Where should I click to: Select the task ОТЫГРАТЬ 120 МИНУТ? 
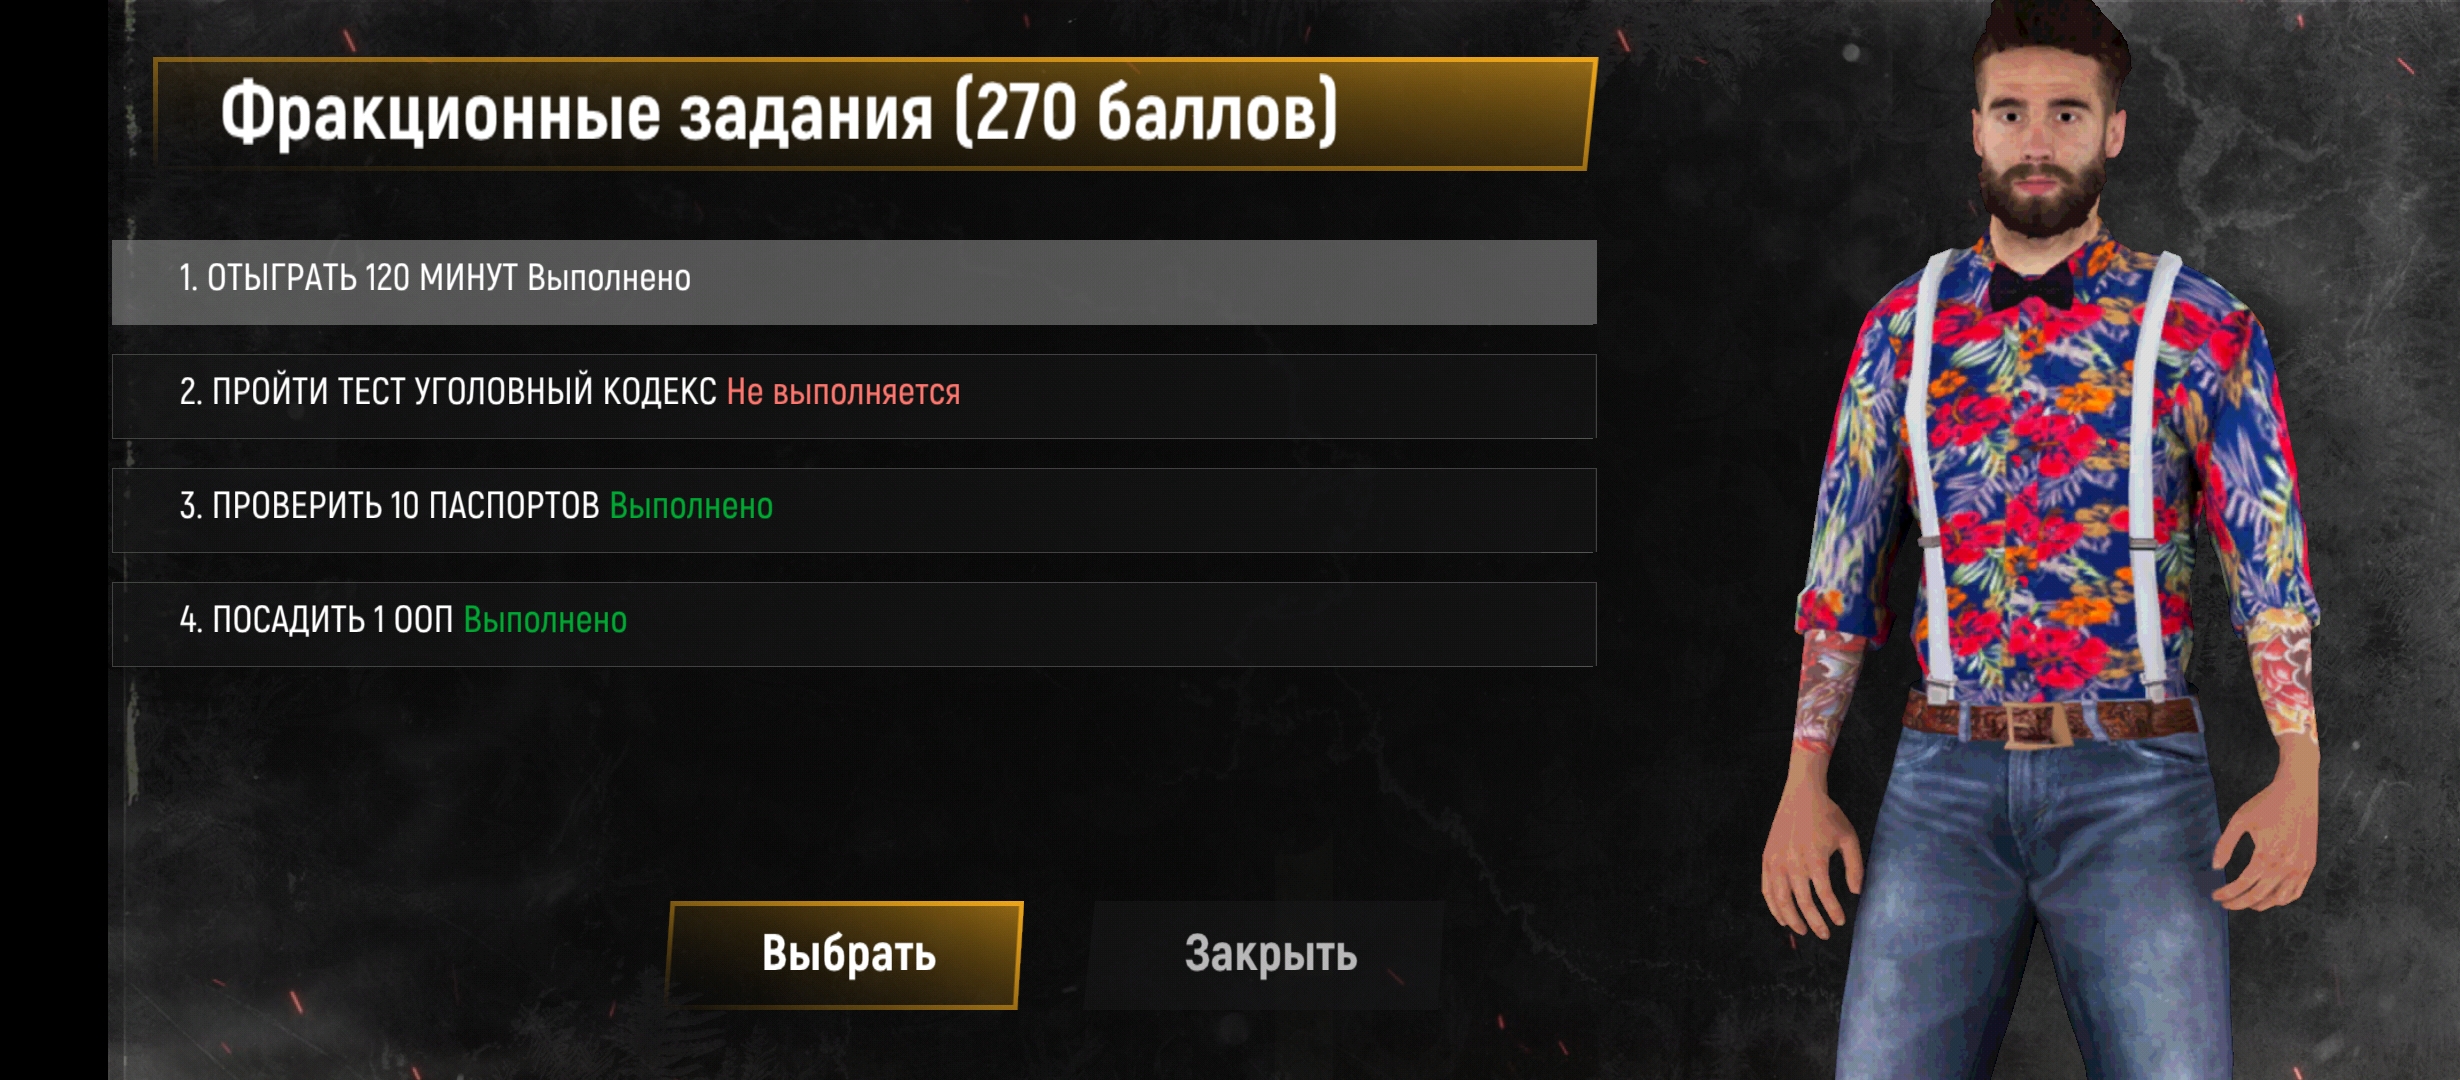click(854, 282)
